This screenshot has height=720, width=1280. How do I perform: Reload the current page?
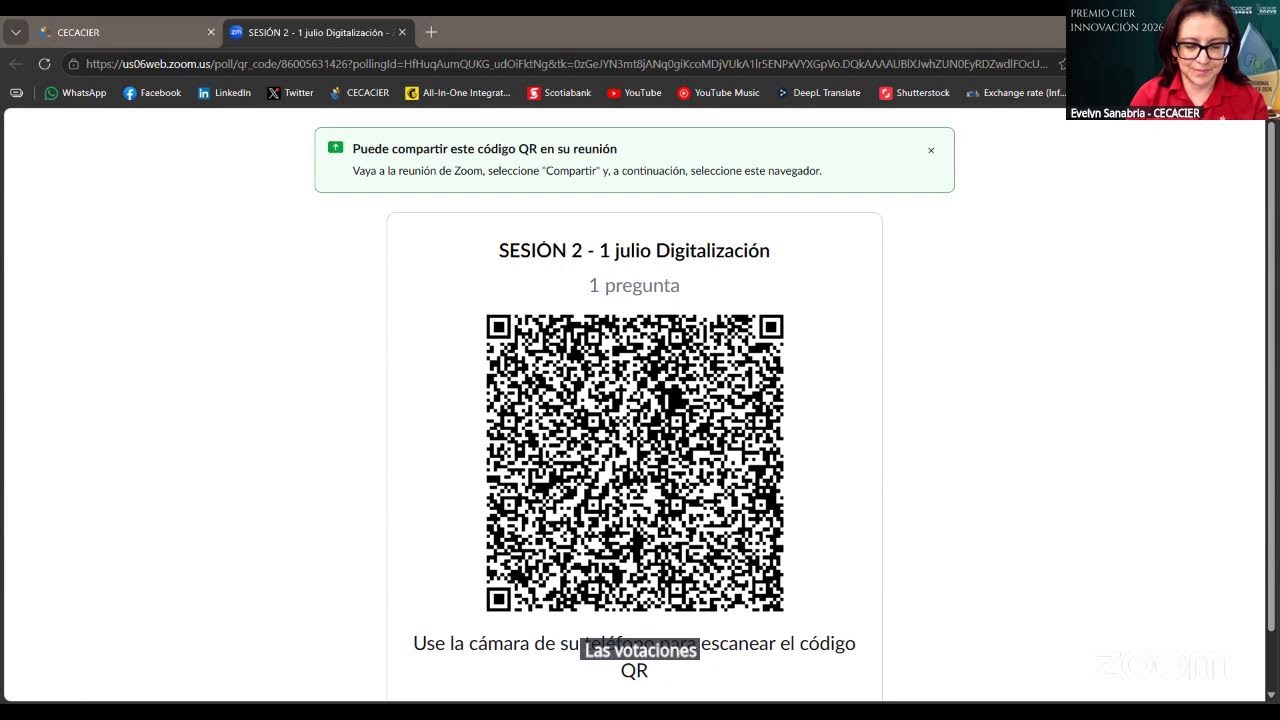click(x=44, y=64)
